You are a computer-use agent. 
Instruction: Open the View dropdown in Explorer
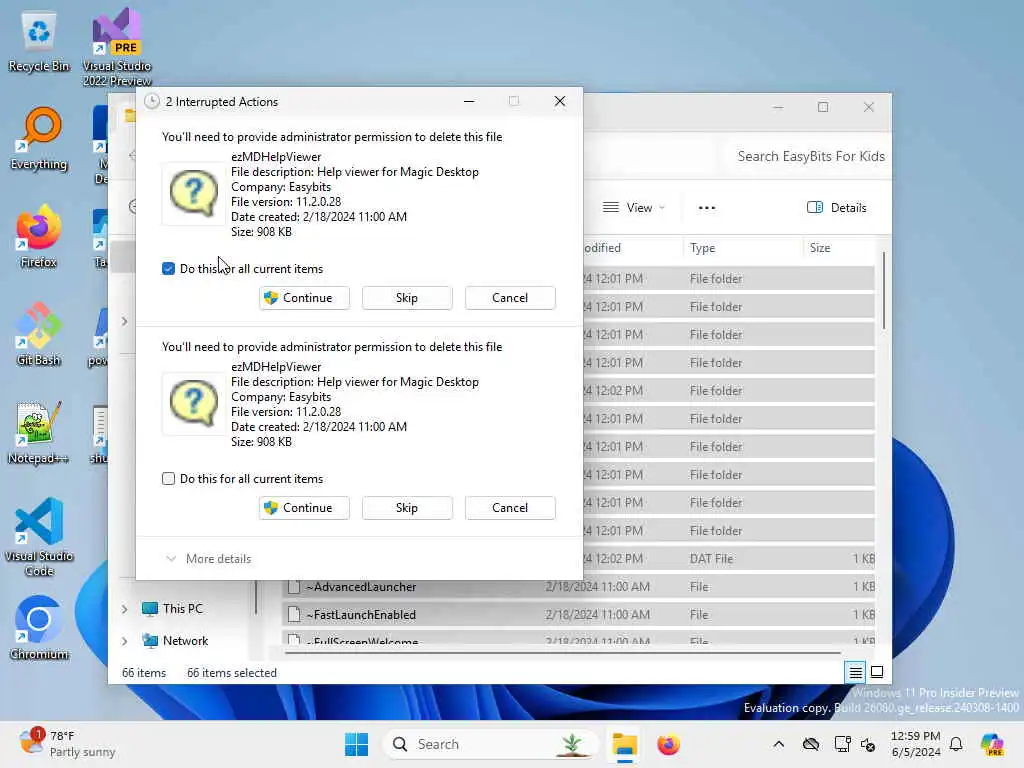coord(633,208)
